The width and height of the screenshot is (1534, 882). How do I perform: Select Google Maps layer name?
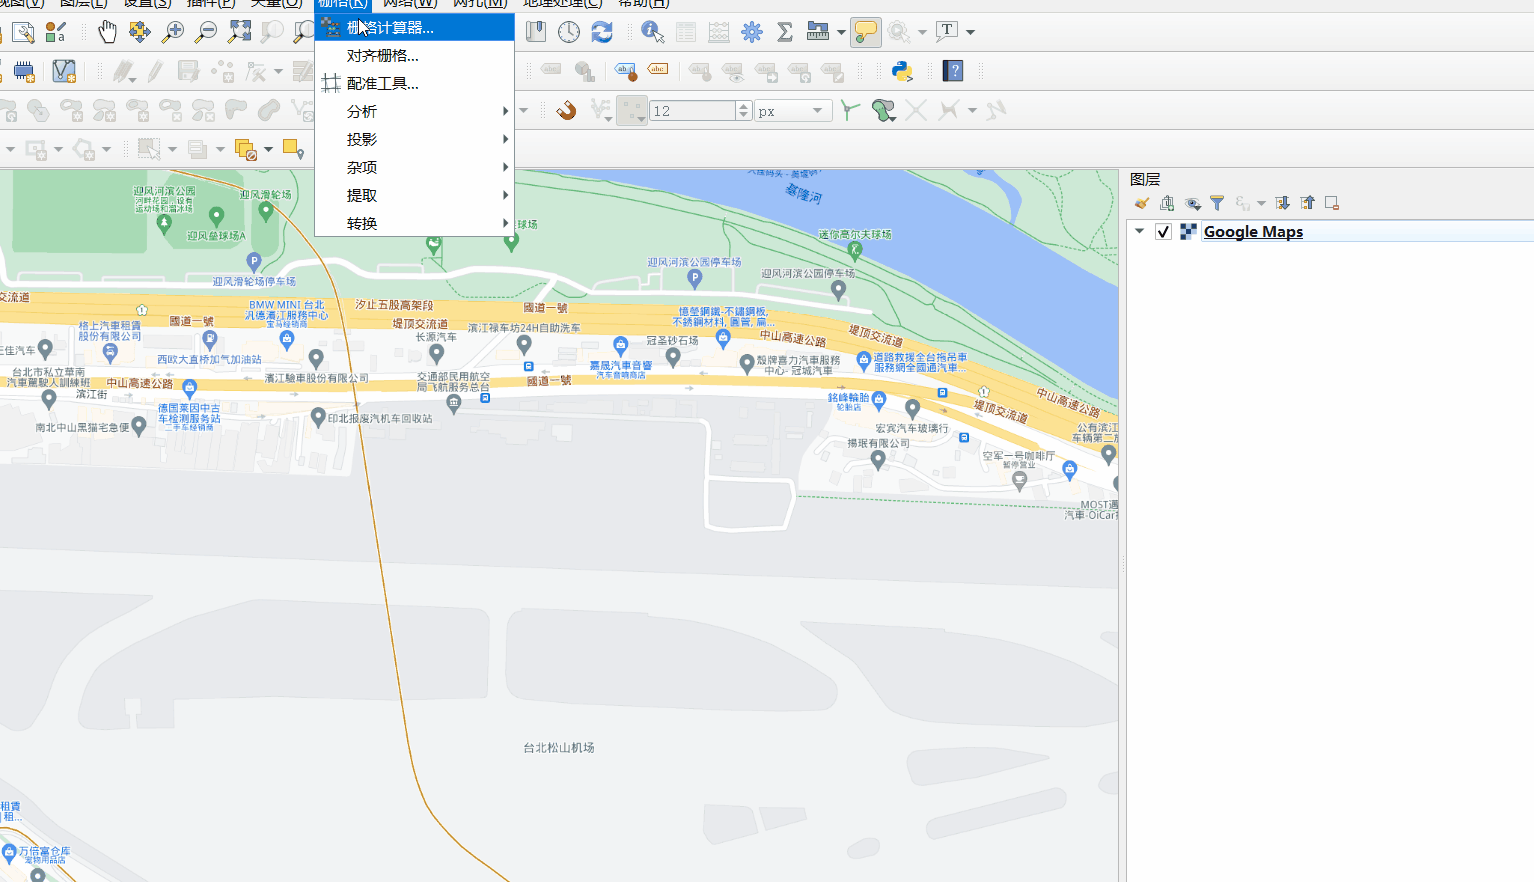[x=1253, y=232]
